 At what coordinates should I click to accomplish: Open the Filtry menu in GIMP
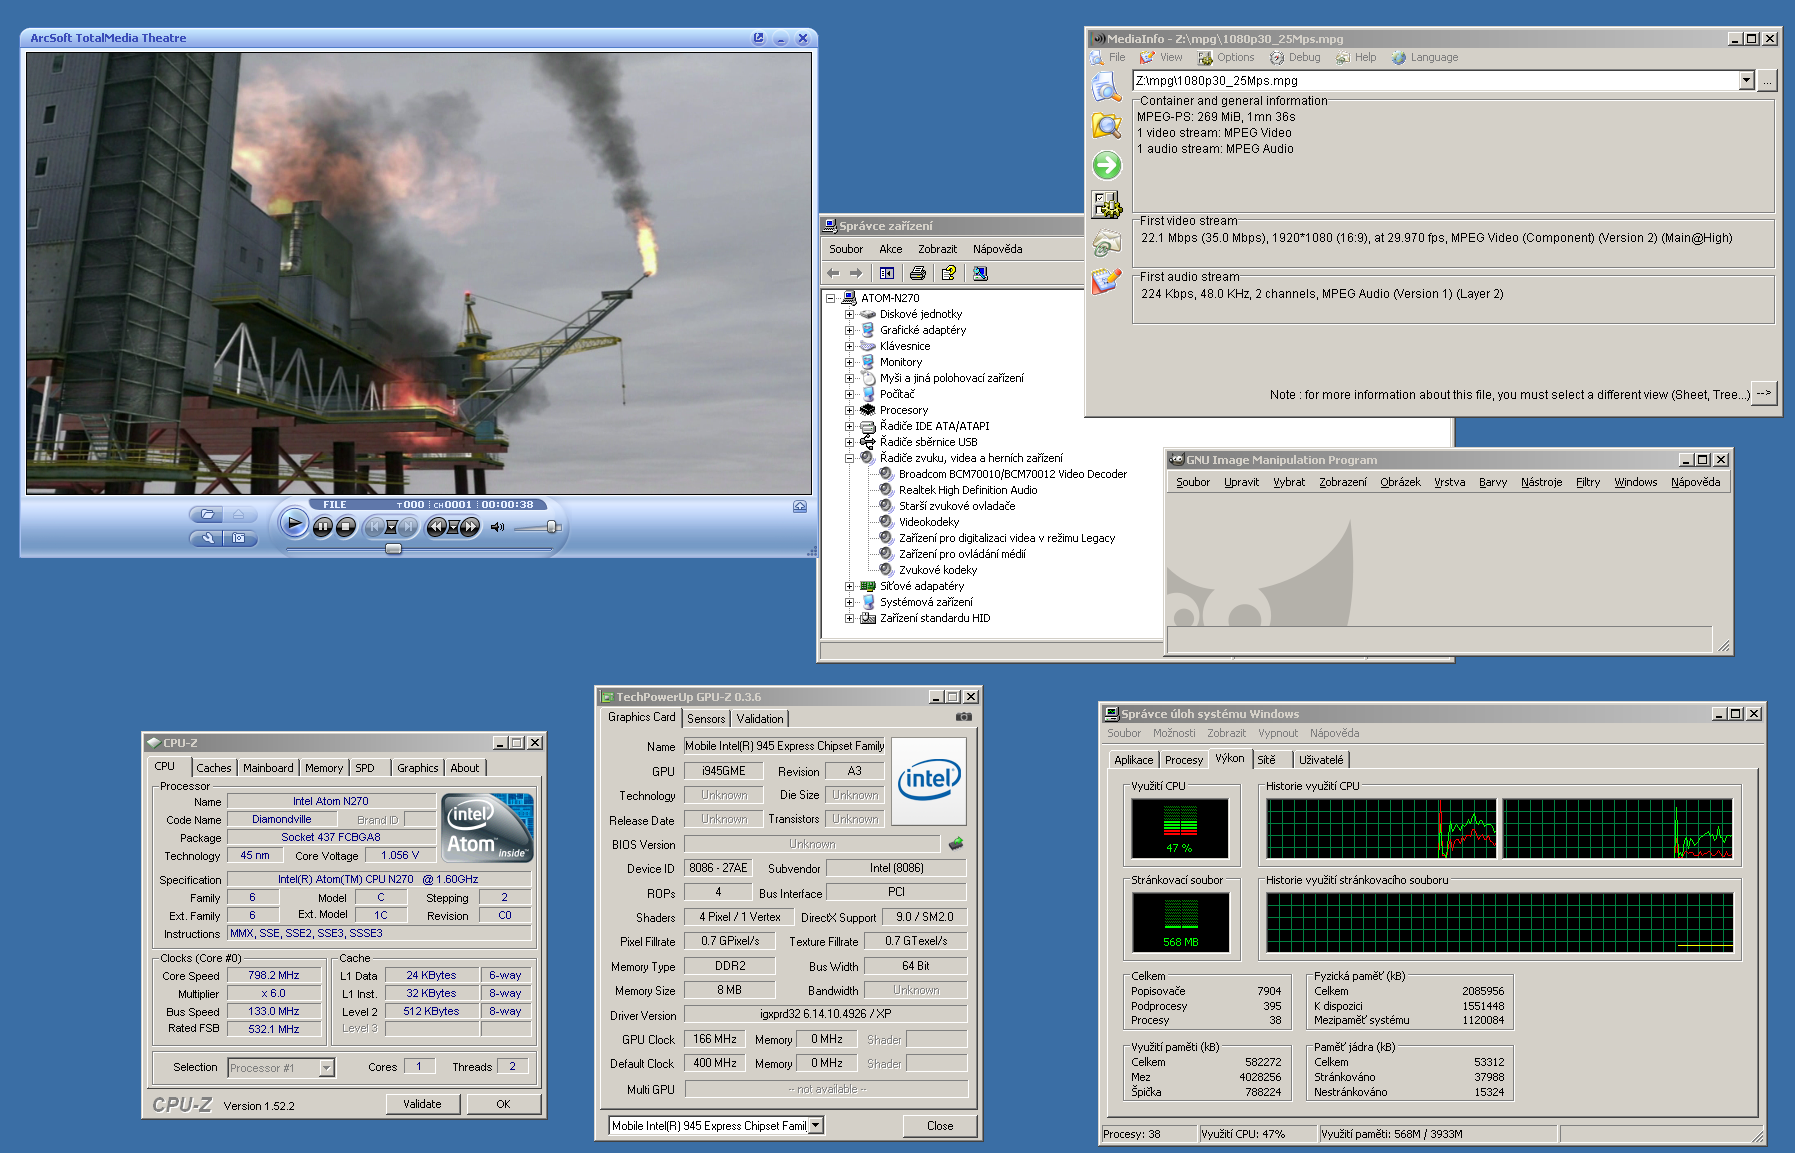click(1588, 482)
